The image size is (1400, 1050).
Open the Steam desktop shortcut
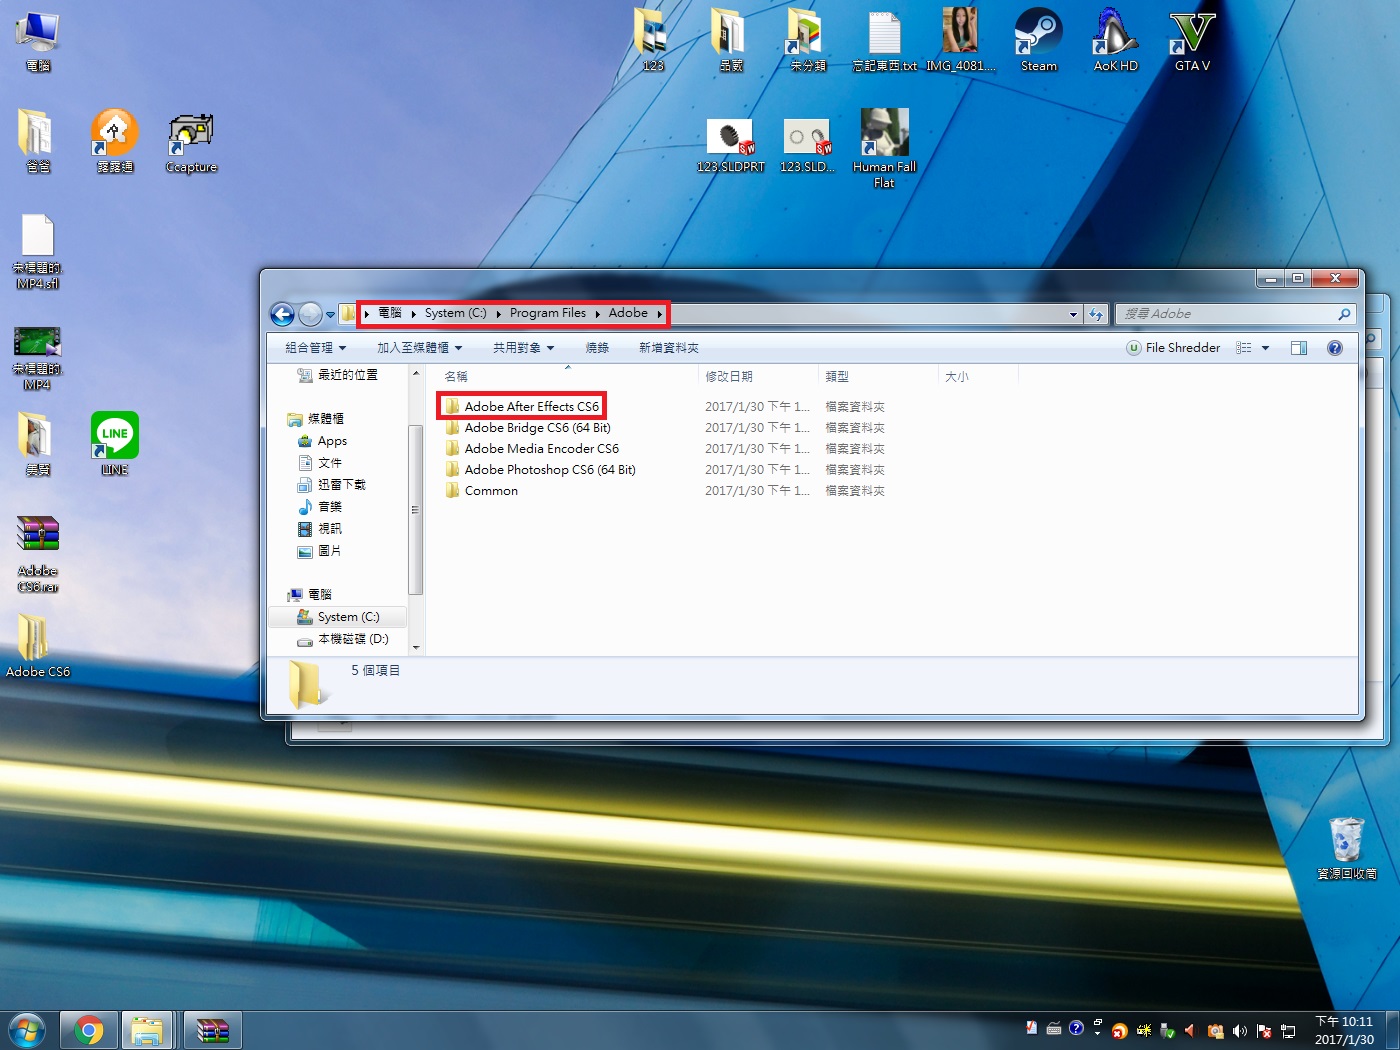(x=1038, y=40)
